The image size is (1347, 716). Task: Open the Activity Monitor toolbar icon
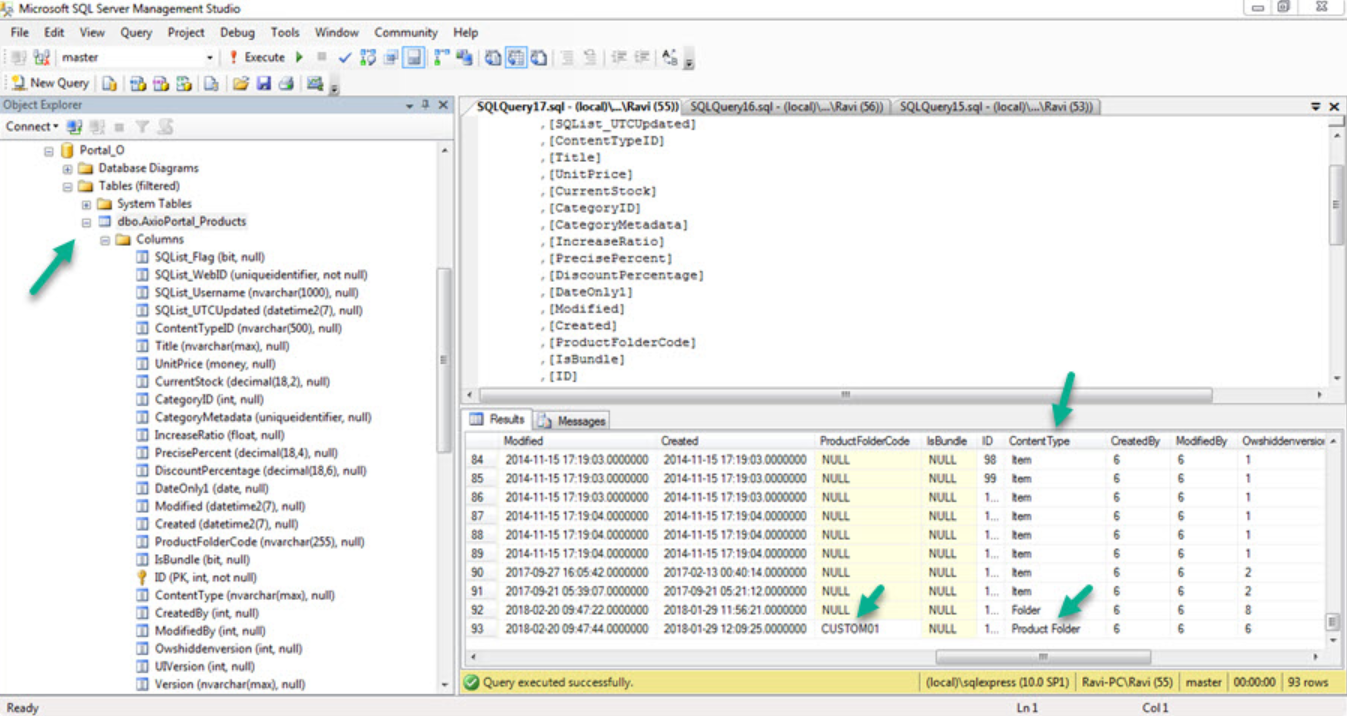315,84
